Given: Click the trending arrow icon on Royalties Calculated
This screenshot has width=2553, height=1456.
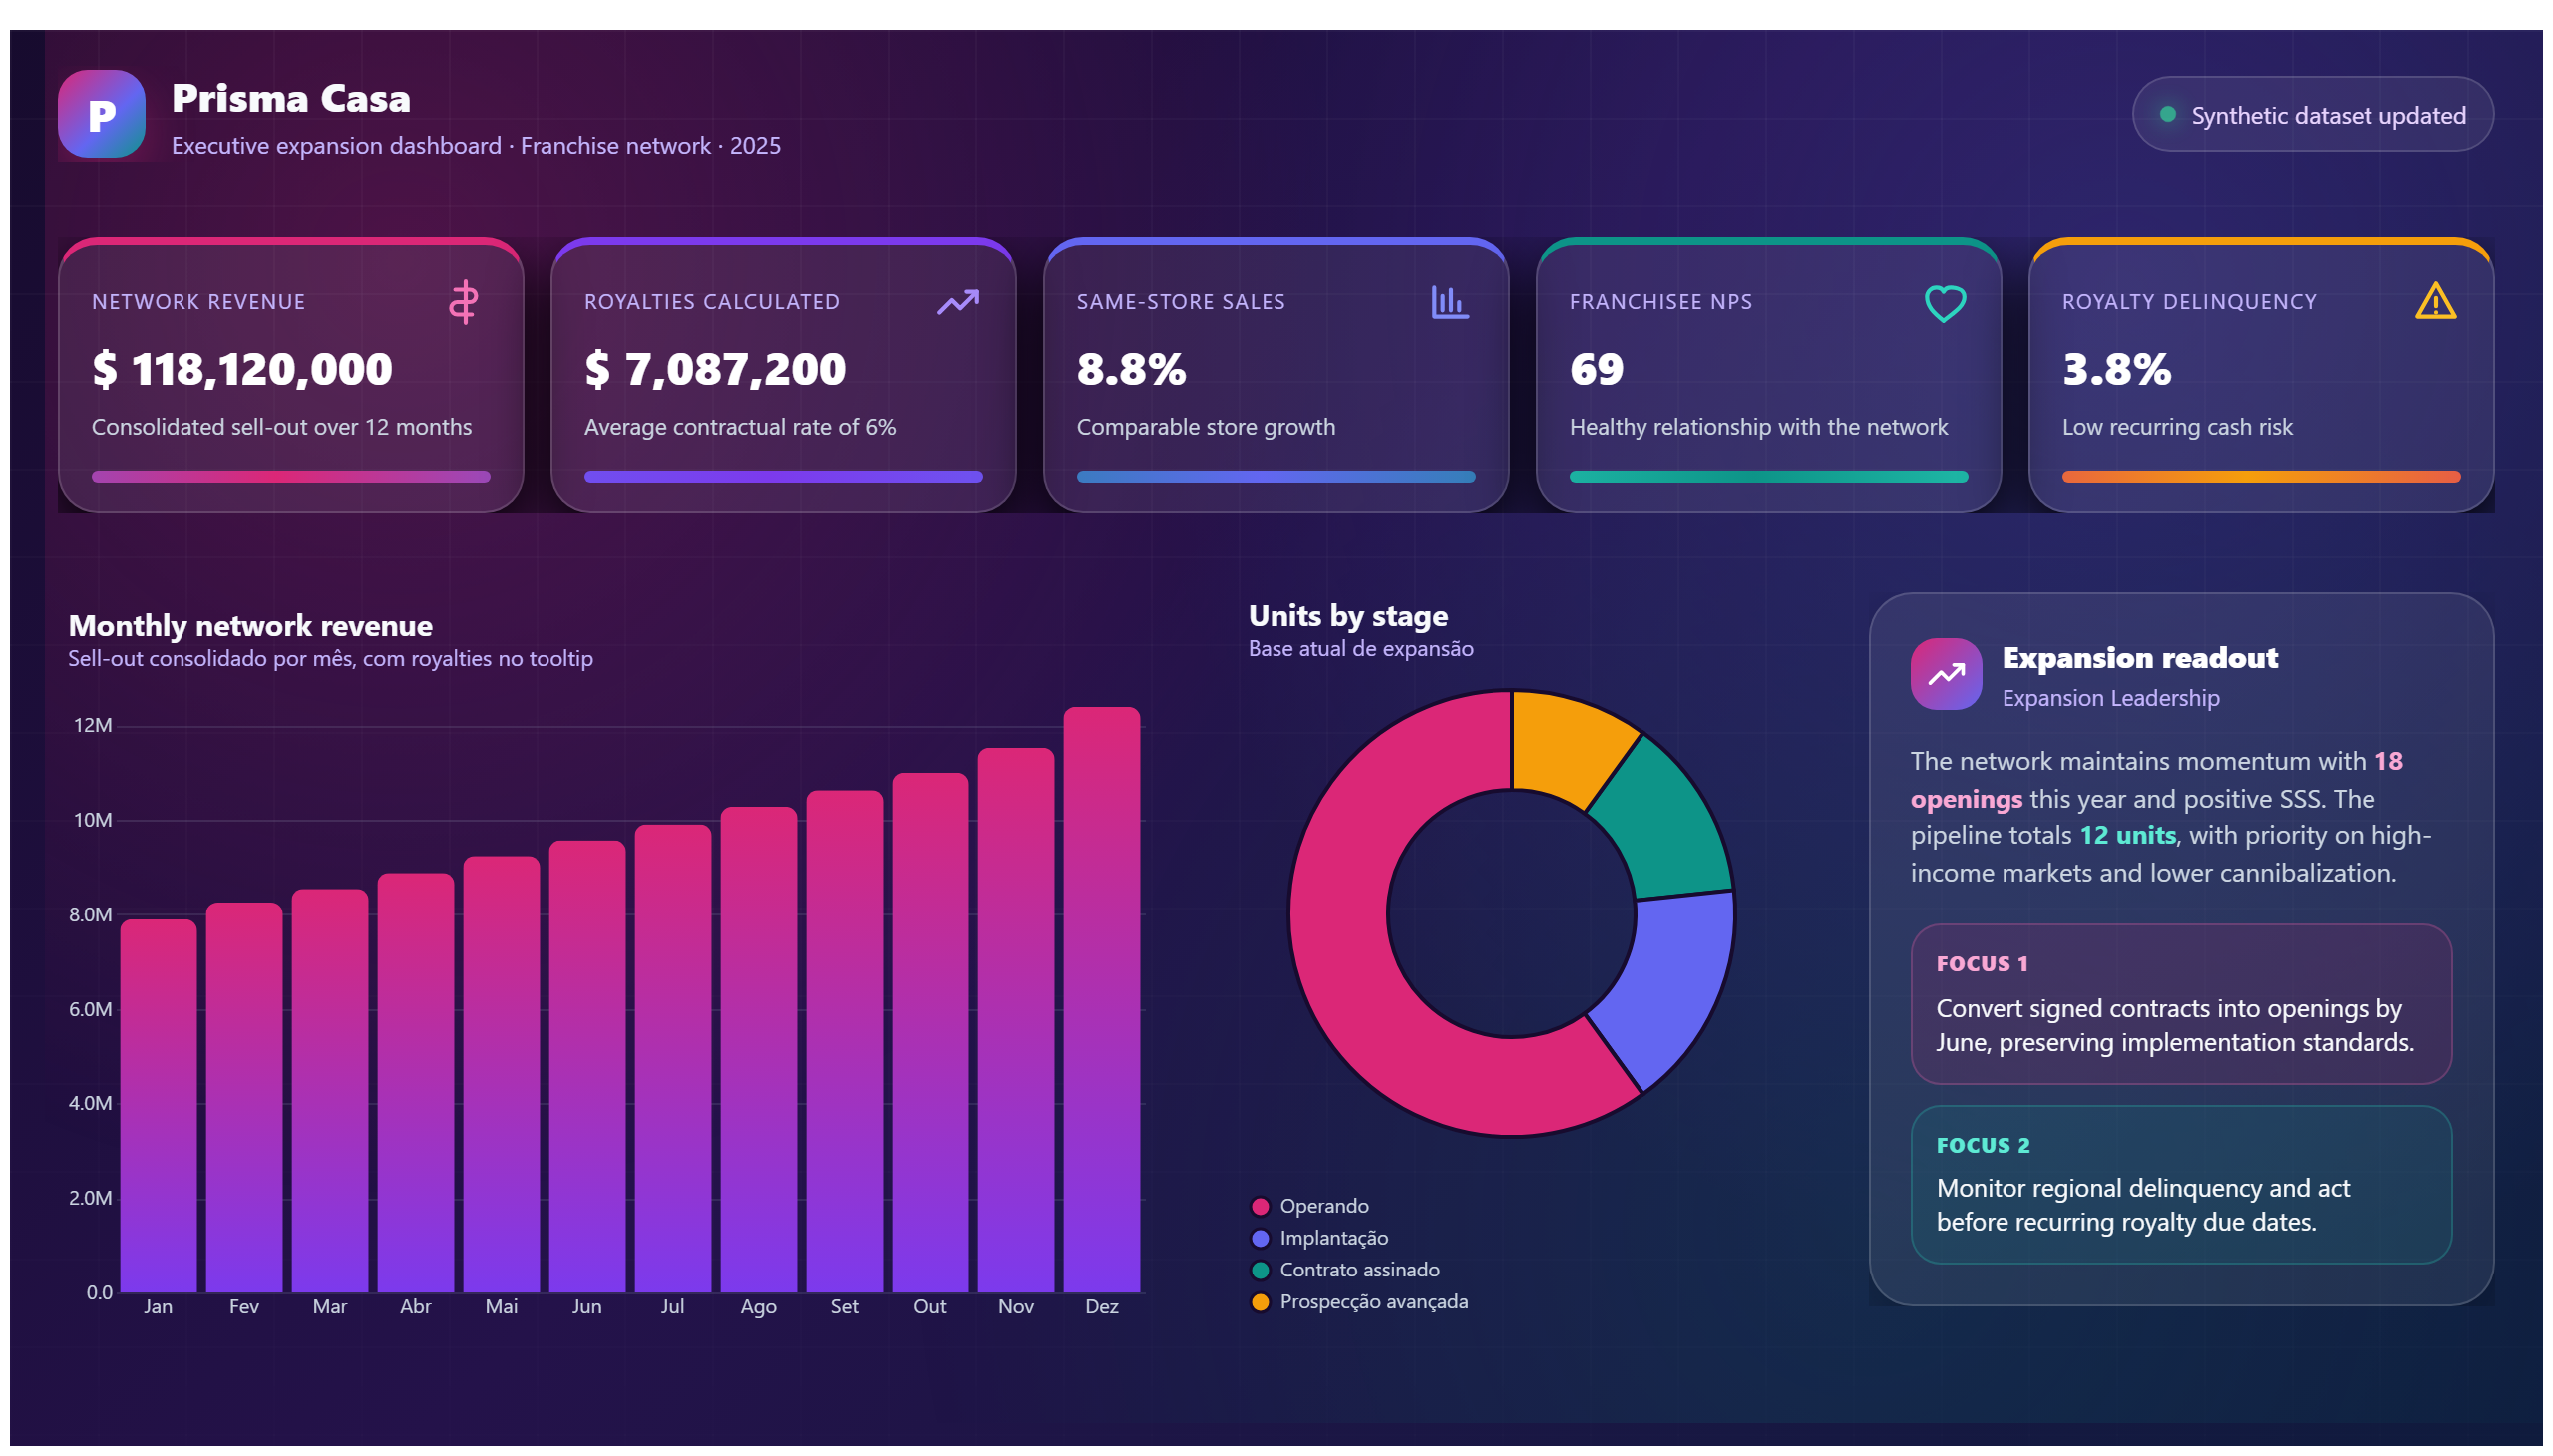Looking at the screenshot, I should click(957, 302).
